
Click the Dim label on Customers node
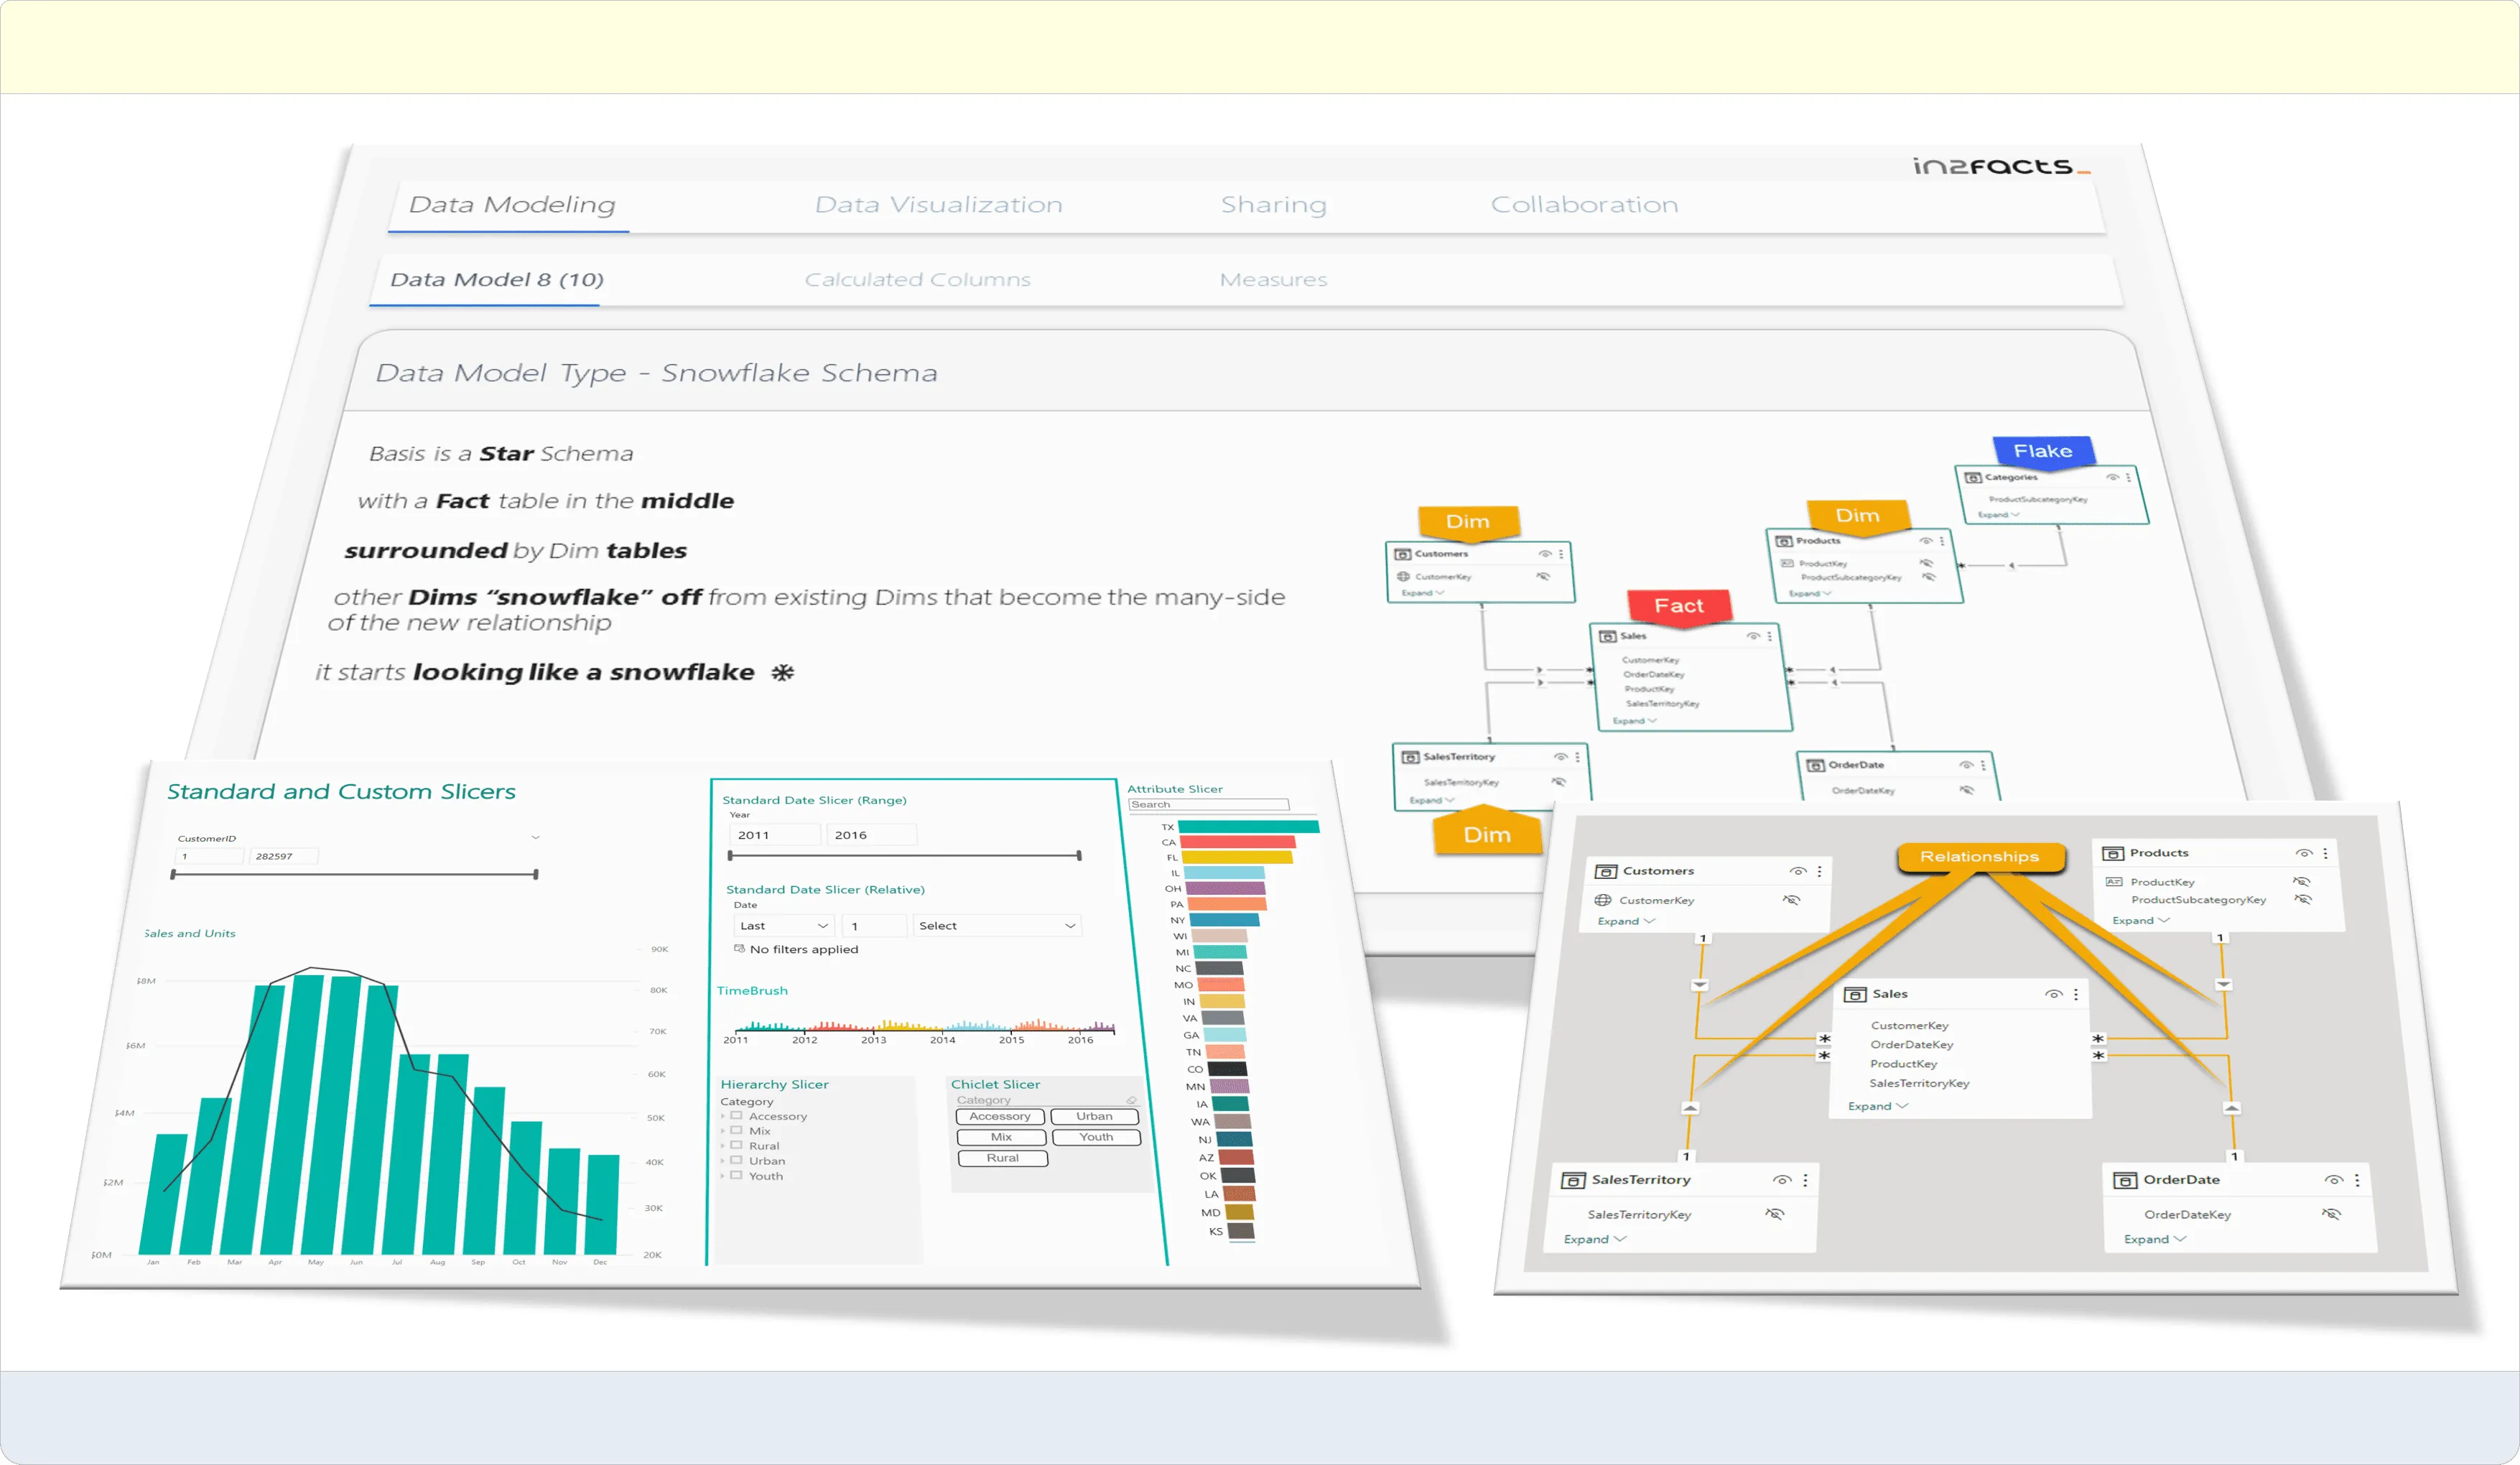tap(1469, 520)
